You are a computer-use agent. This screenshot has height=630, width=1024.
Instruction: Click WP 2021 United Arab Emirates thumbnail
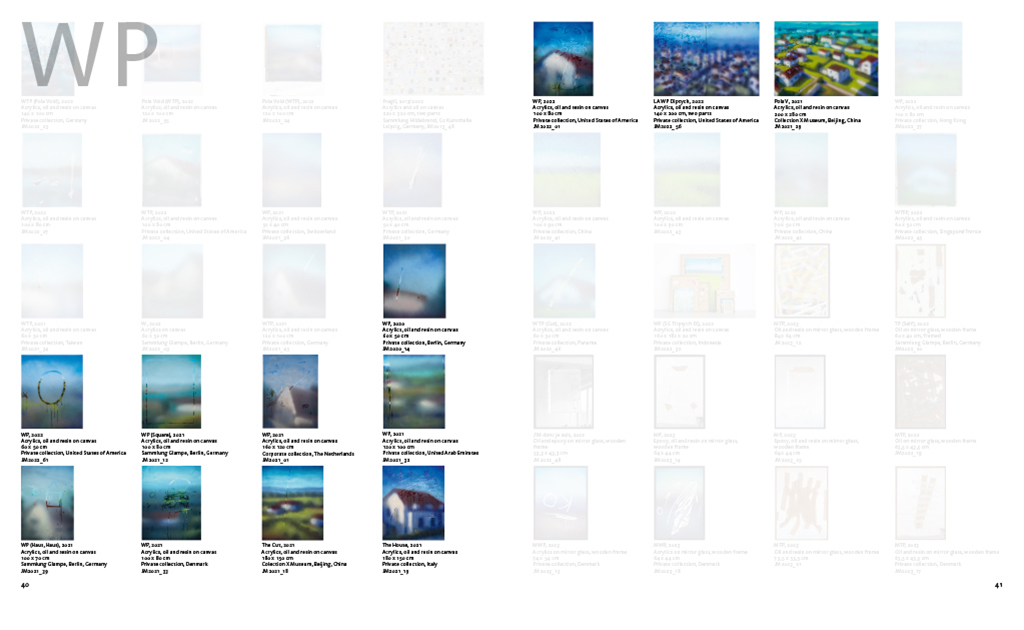click(413, 392)
